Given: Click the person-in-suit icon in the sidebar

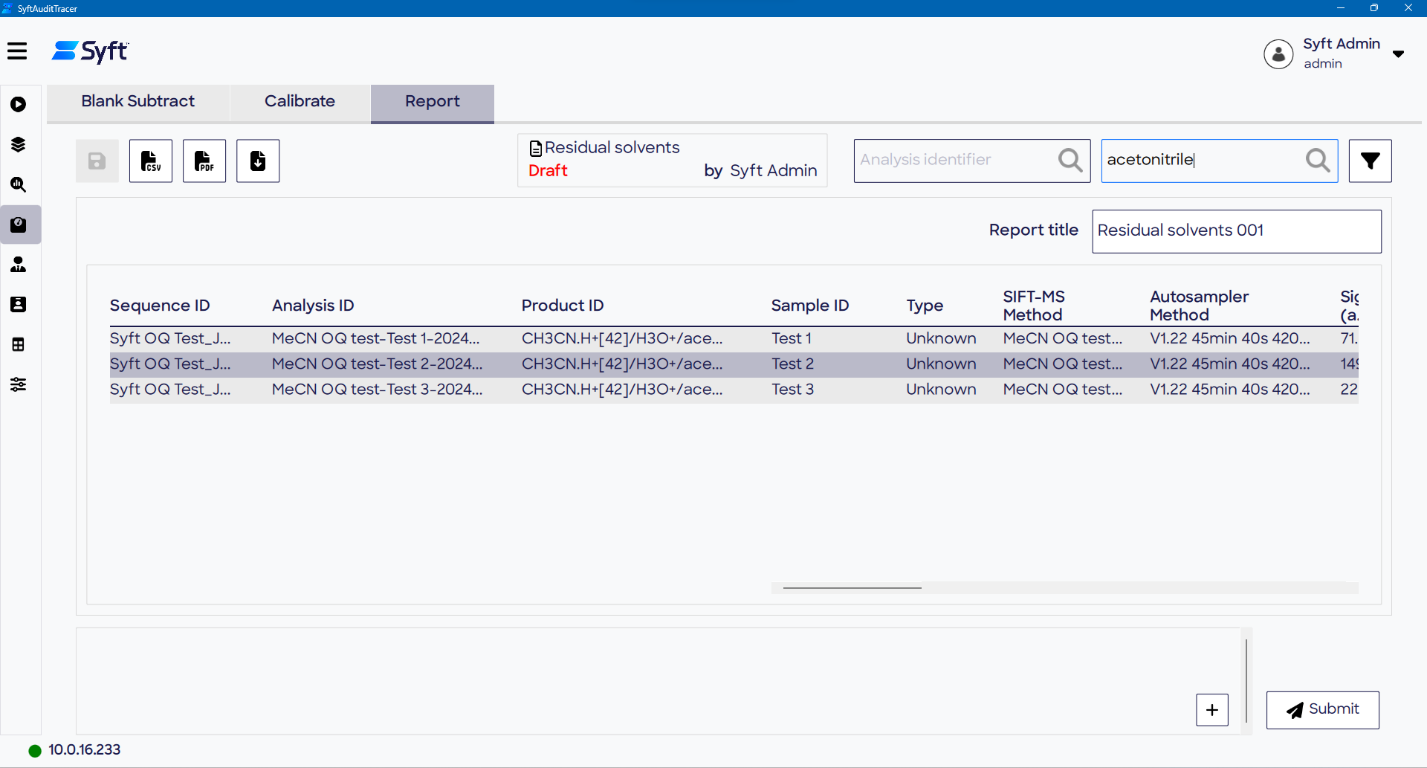Looking at the screenshot, I should (x=18, y=265).
